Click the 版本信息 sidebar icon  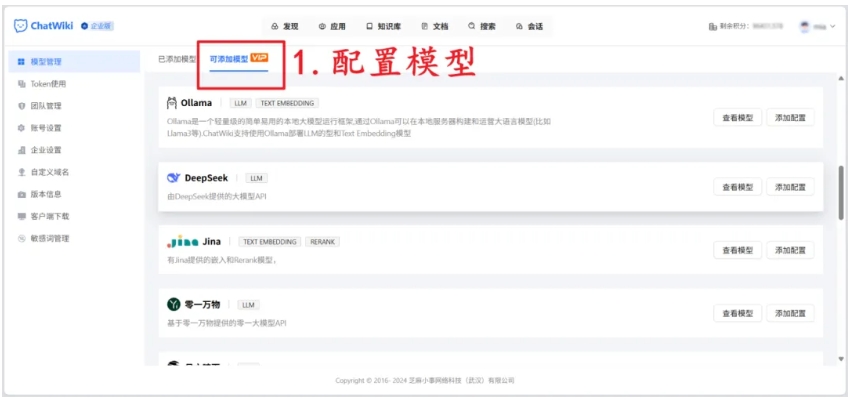tap(21, 194)
